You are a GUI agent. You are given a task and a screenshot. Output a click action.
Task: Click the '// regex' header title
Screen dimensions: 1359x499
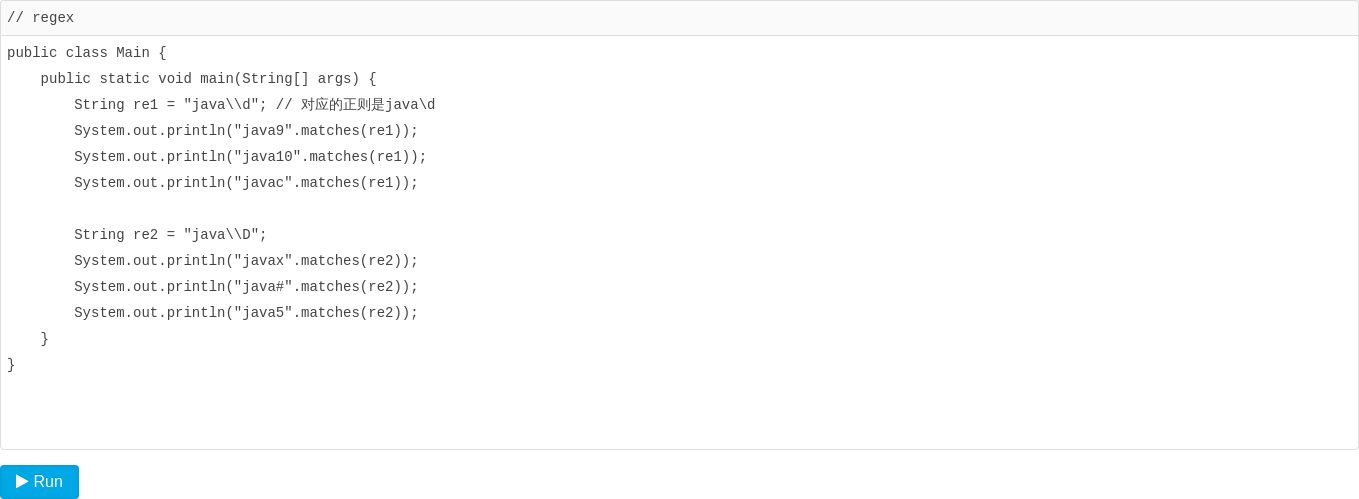40,18
